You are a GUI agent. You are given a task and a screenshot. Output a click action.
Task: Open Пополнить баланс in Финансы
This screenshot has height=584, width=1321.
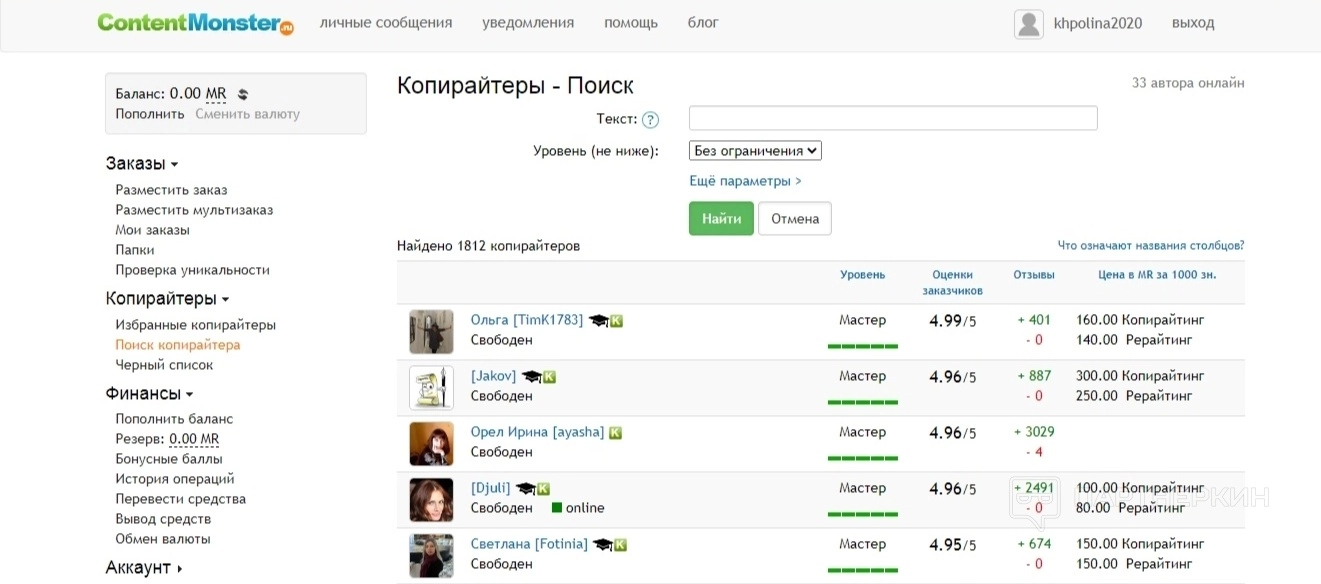coord(174,419)
